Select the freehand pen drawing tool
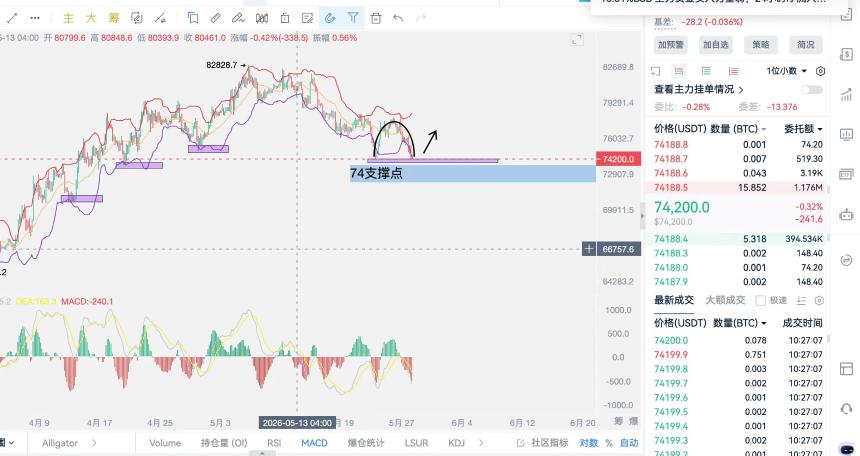This screenshot has width=860, height=456. [x=239, y=18]
